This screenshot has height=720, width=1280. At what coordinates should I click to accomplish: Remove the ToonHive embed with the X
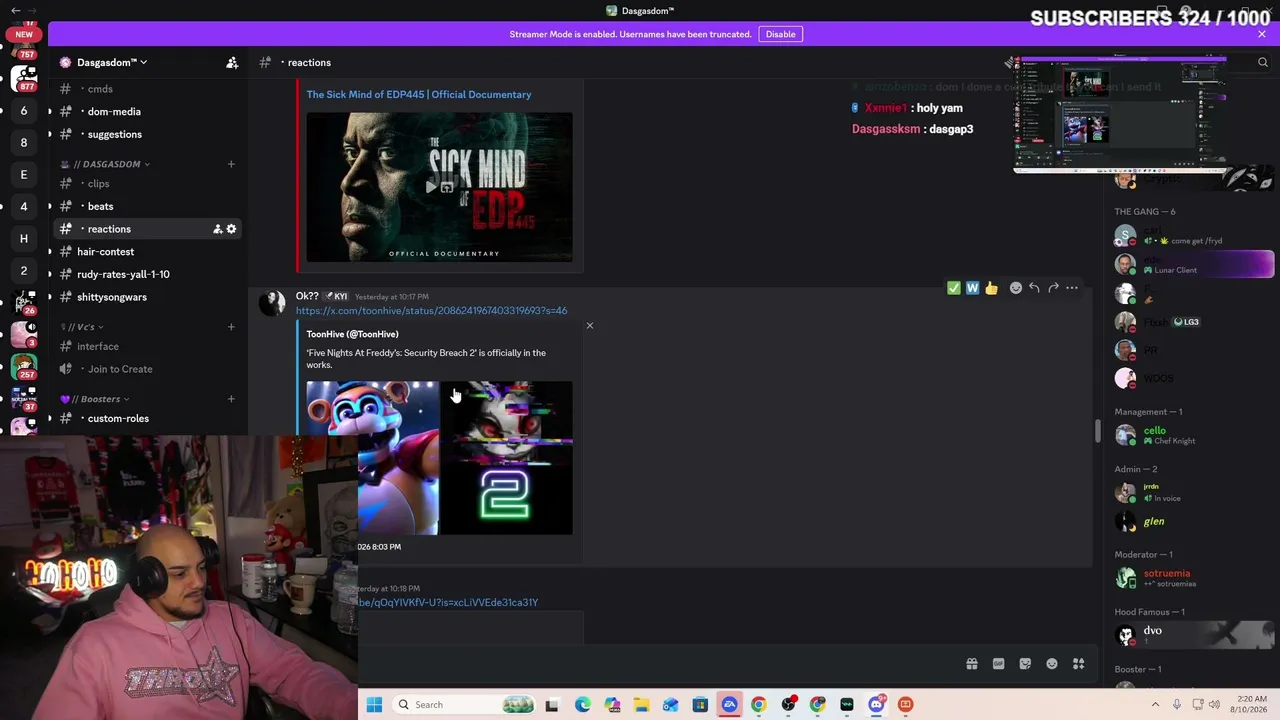click(589, 326)
